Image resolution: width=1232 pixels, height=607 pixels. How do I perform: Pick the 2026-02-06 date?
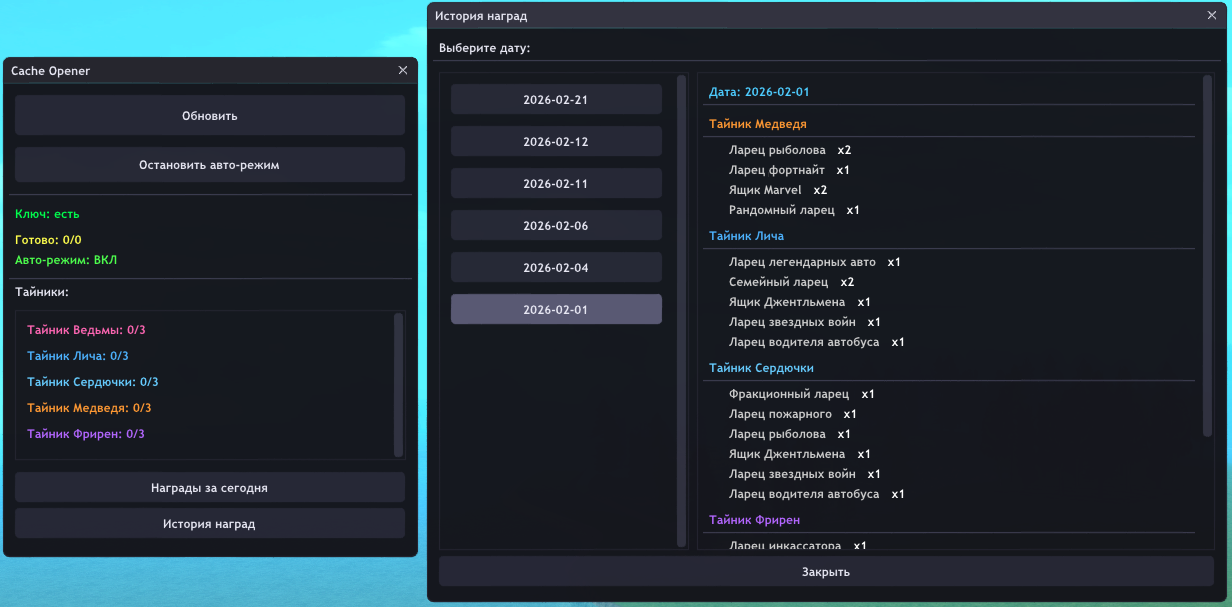click(x=556, y=226)
